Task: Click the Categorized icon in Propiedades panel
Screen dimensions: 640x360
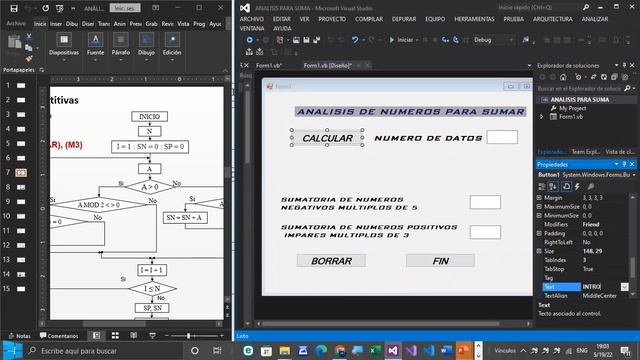Action: tap(542, 187)
